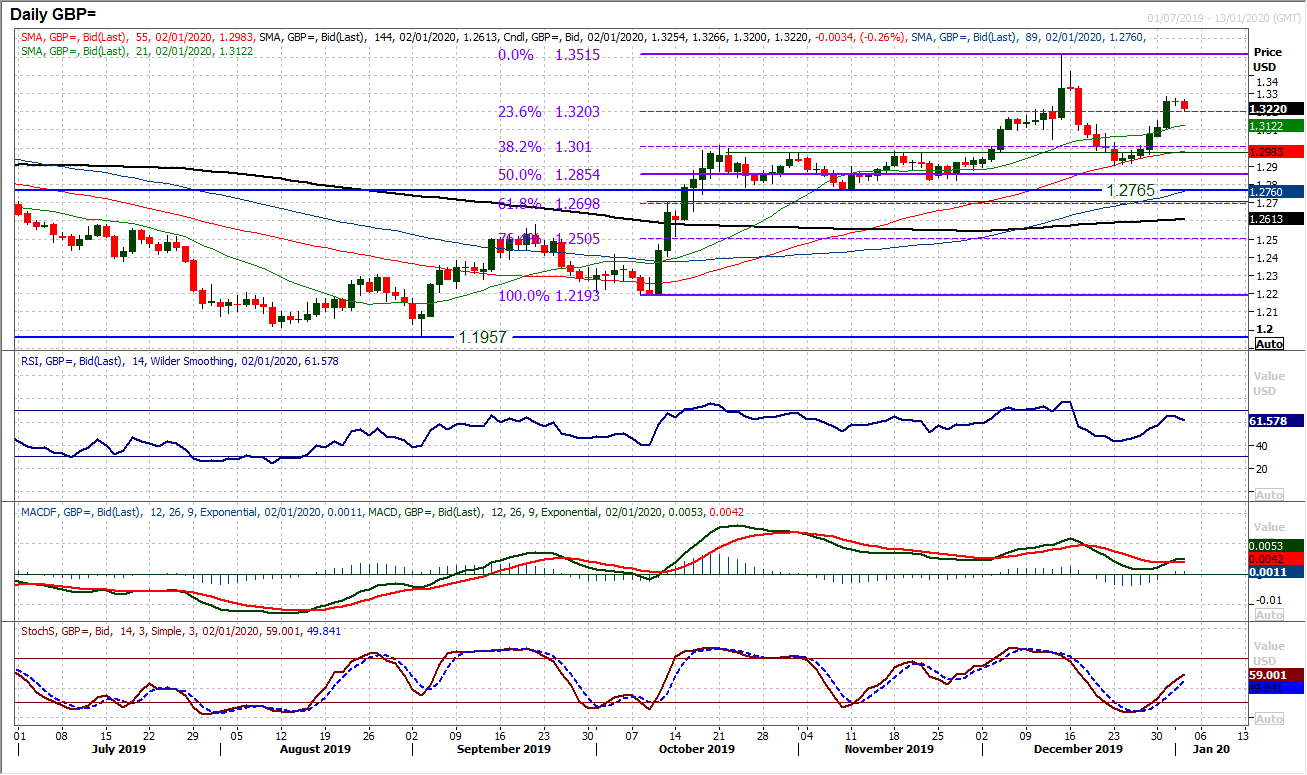Click the Fibonacci 38.2% 1.301 label
Viewport: 1307px width, 775px height.
(x=544, y=147)
